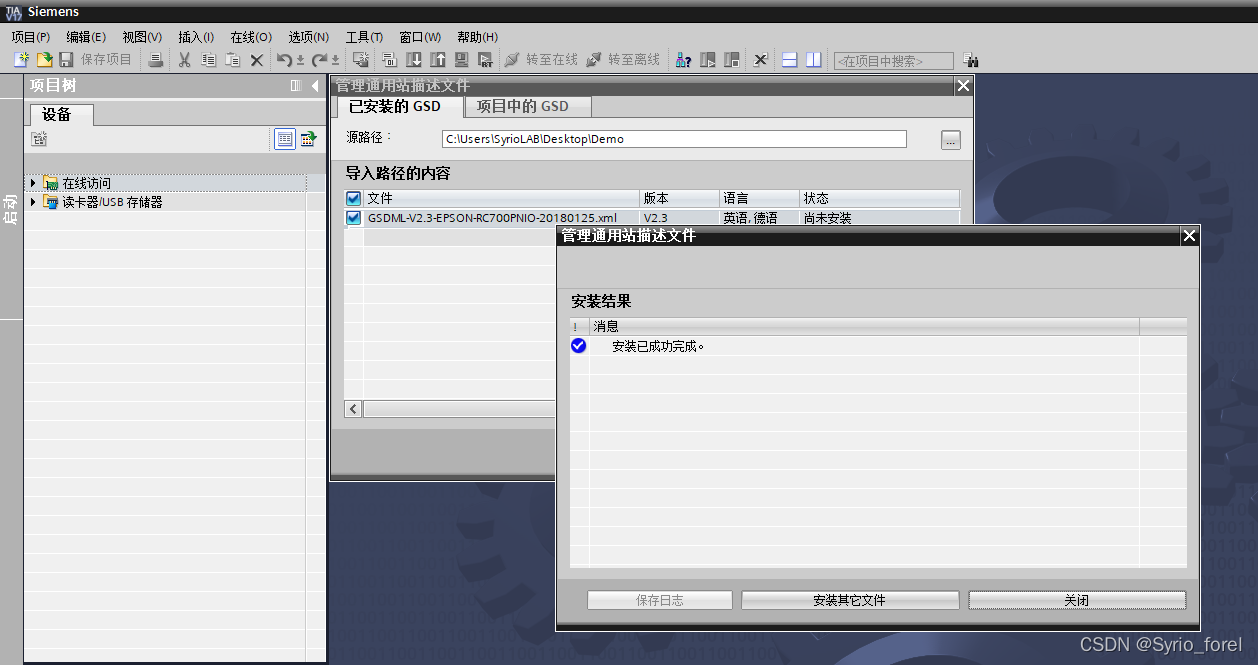Open the 选项(N) menu
Image resolution: width=1258 pixels, height=665 pixels.
[309, 37]
